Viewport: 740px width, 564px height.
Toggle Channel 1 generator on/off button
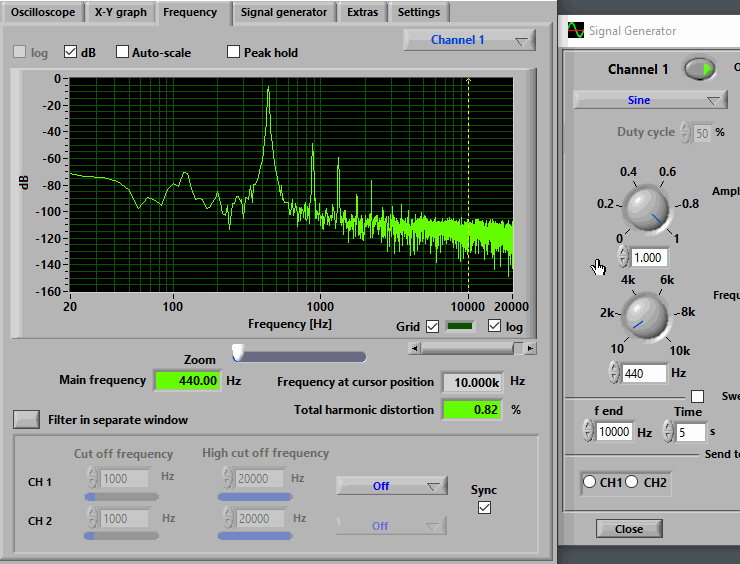(700, 69)
